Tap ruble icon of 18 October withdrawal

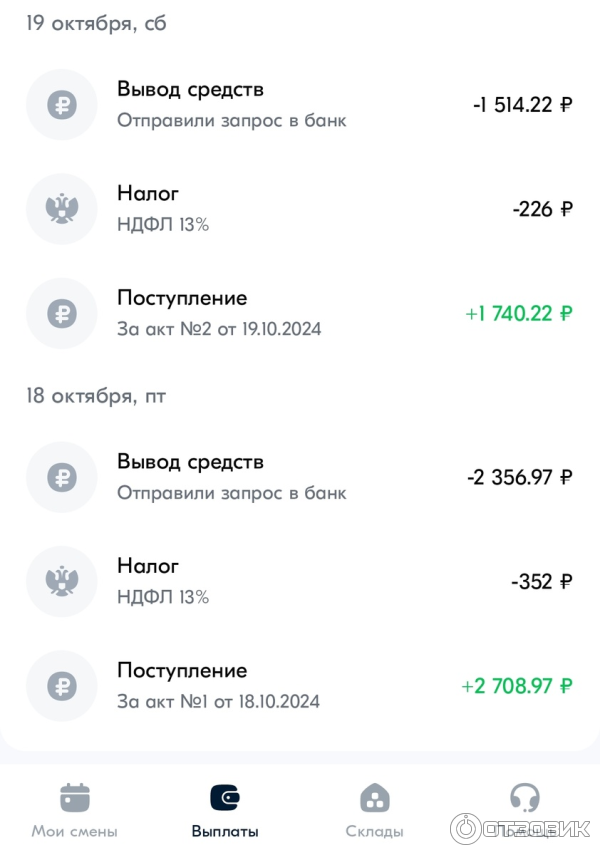click(62, 477)
